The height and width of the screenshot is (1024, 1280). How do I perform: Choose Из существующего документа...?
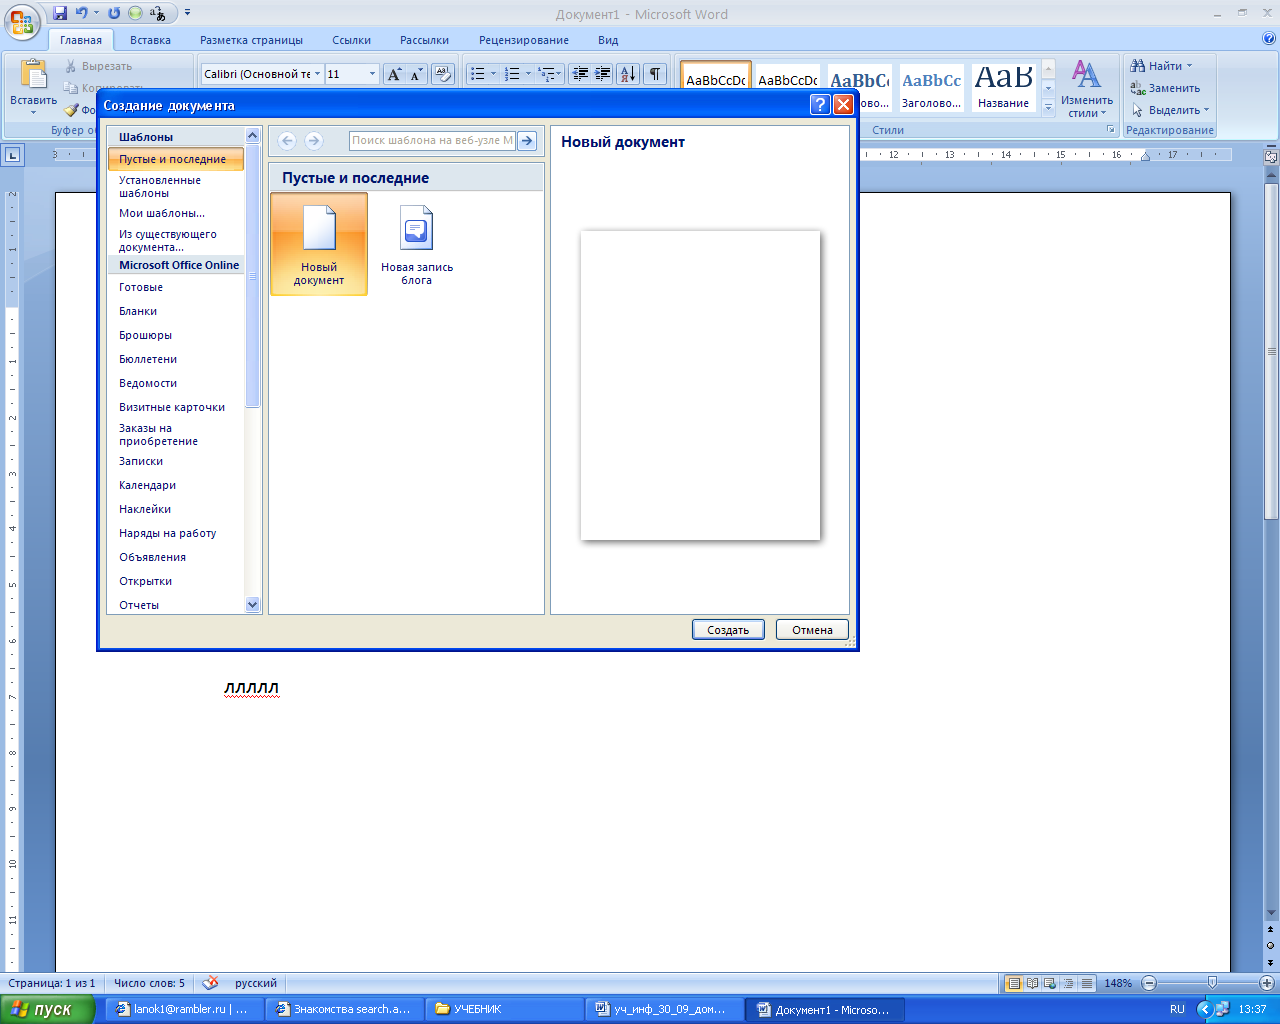pos(176,241)
